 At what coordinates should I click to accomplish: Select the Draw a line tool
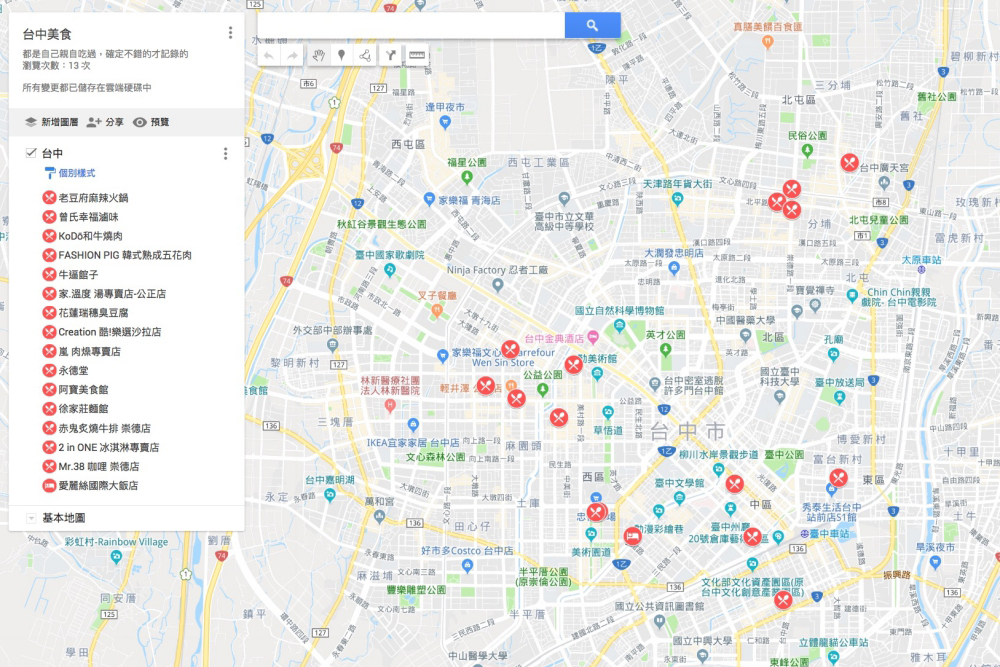[x=366, y=57]
